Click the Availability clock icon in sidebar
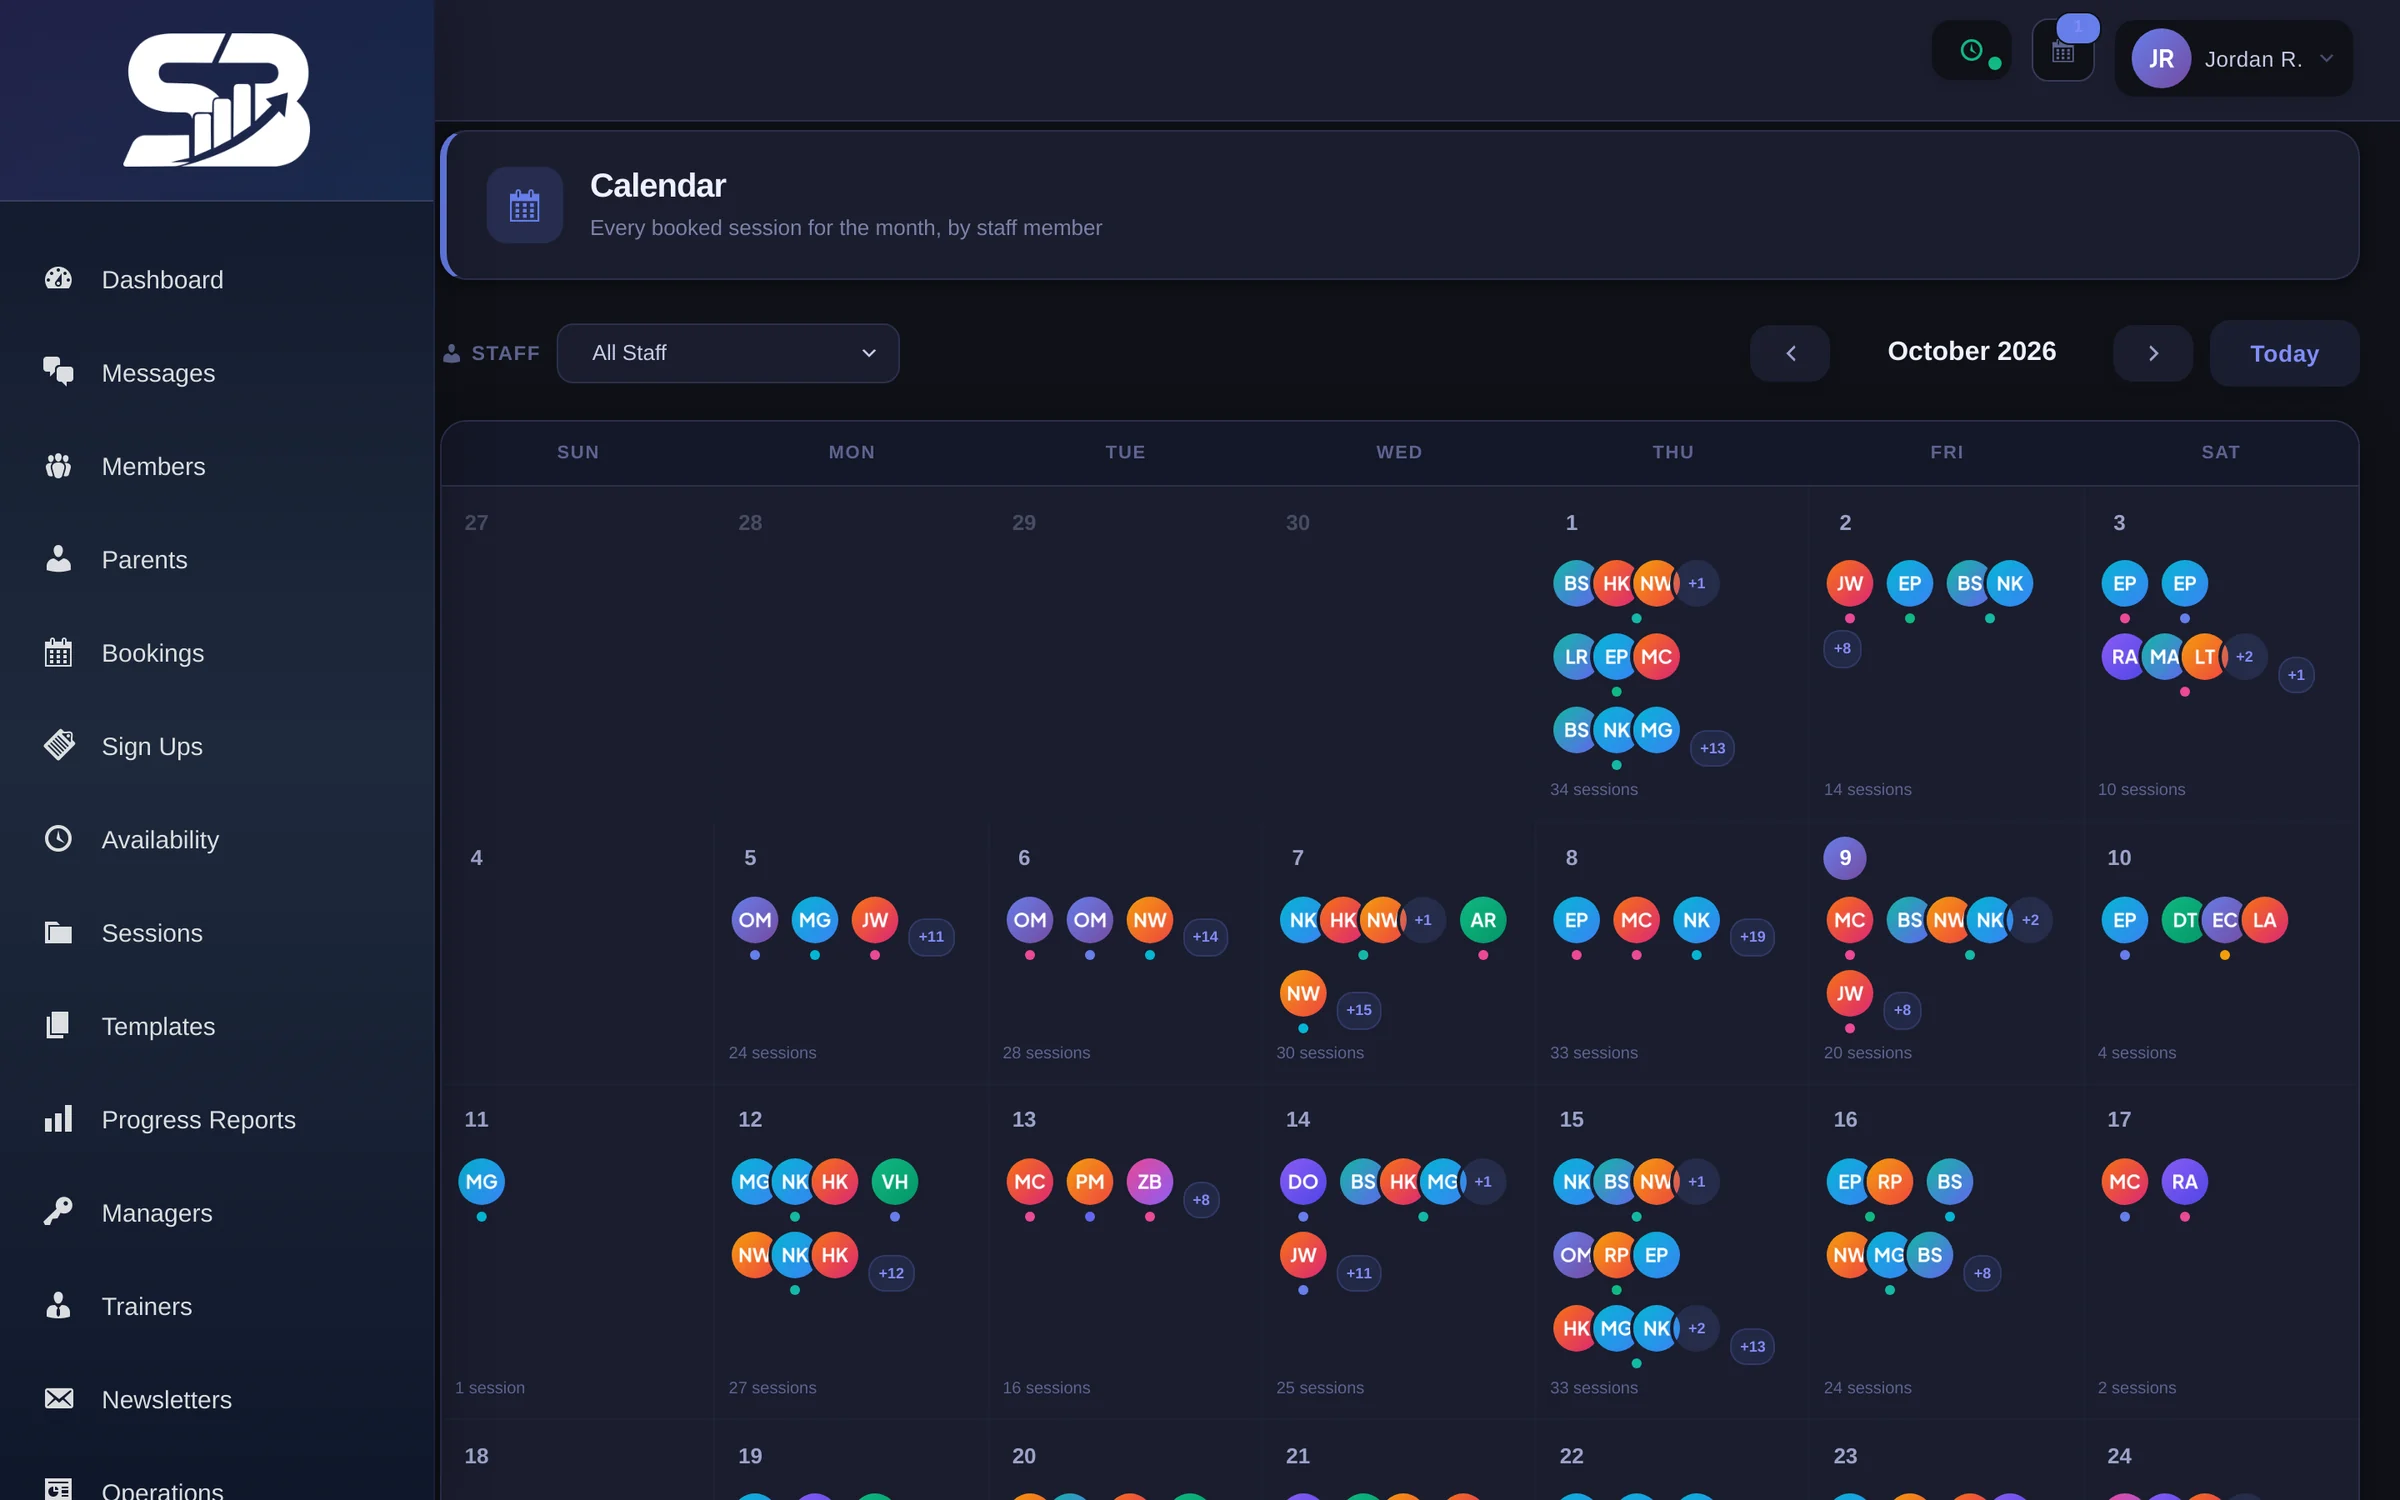Viewport: 2400px width, 1500px height. point(58,839)
